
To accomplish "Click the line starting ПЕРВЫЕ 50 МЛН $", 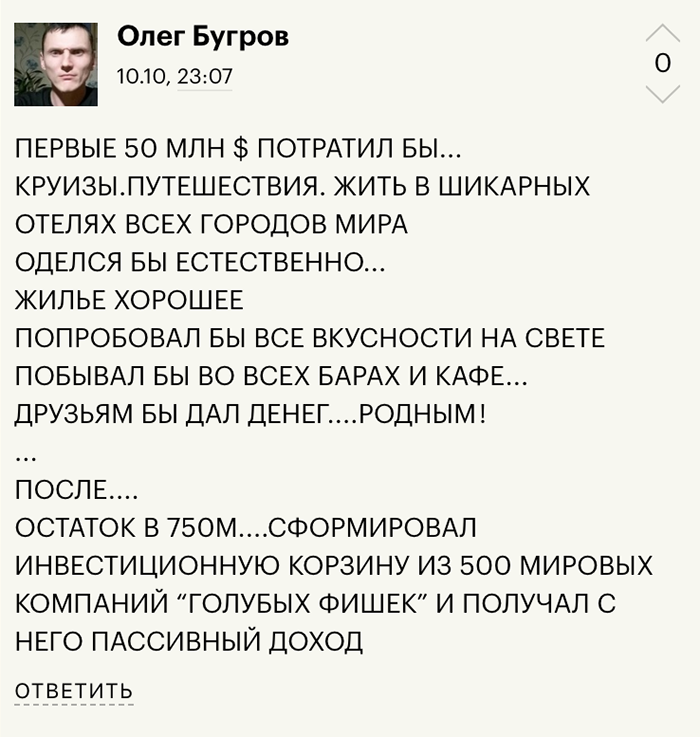I will pos(238,149).
